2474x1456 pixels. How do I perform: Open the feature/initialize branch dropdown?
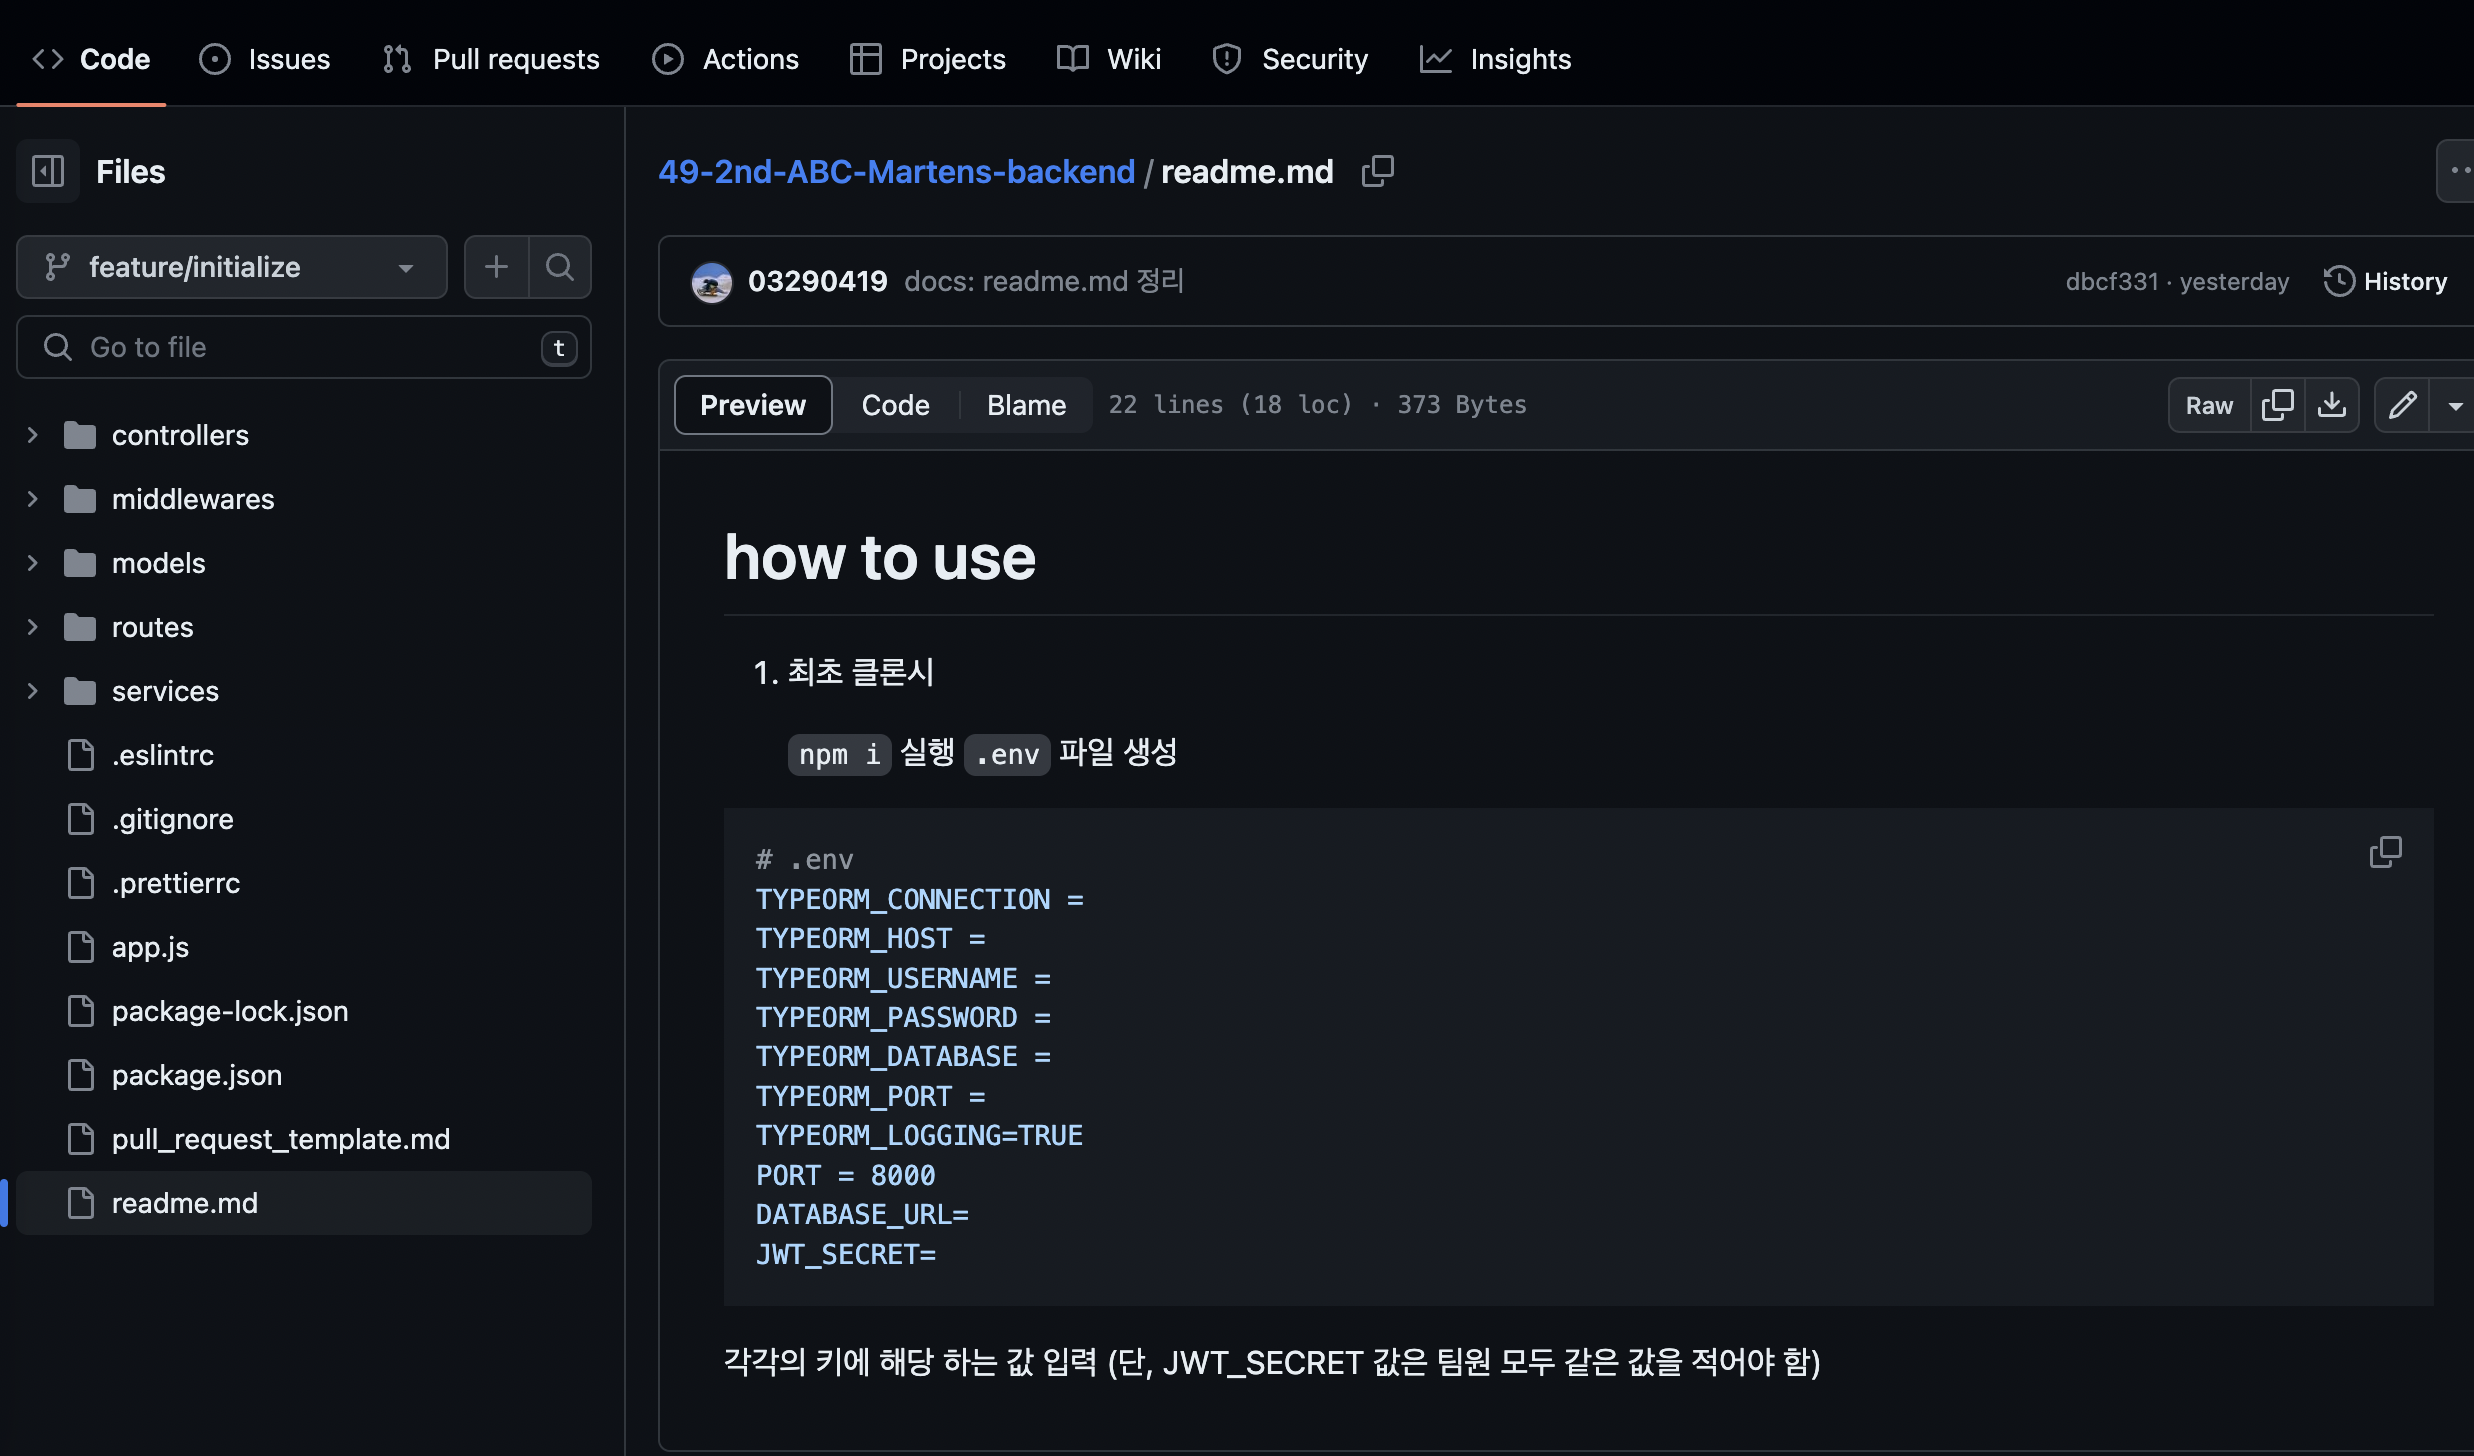[231, 267]
